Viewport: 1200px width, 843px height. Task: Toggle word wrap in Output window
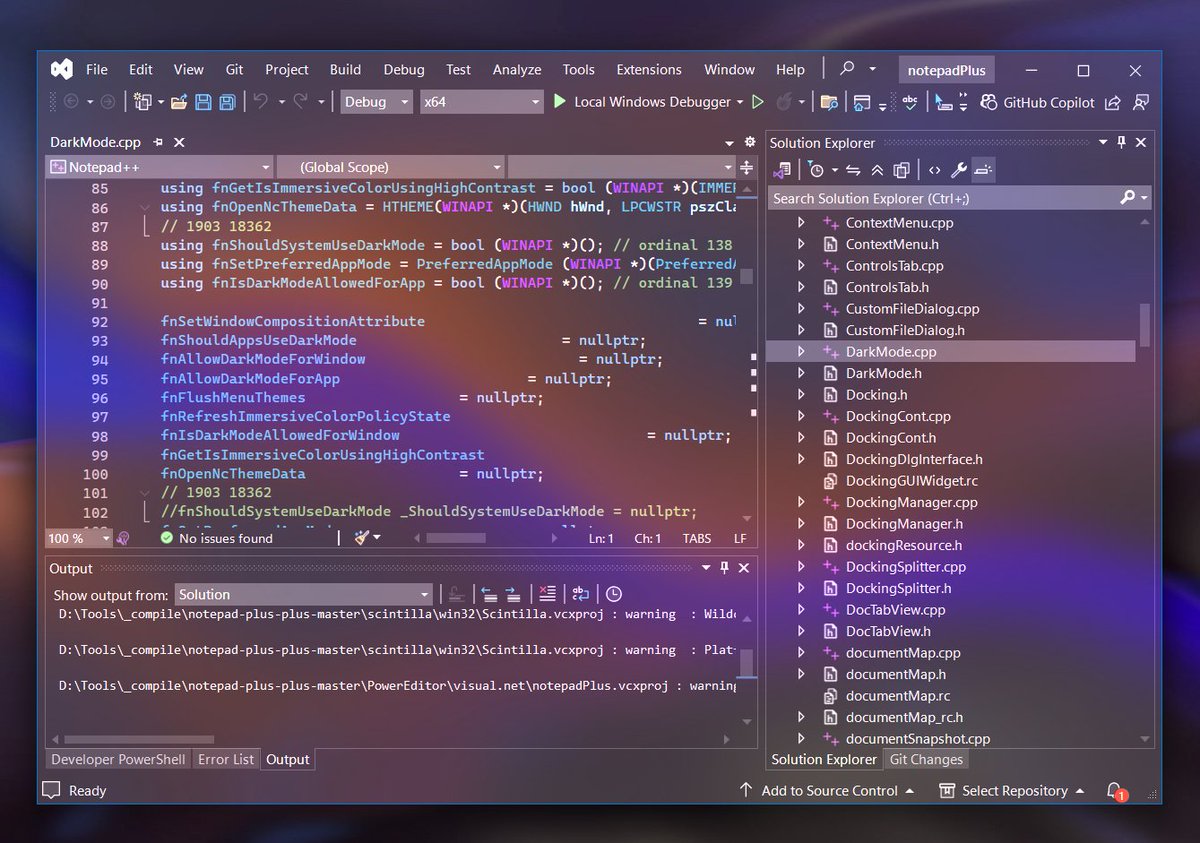[581, 594]
